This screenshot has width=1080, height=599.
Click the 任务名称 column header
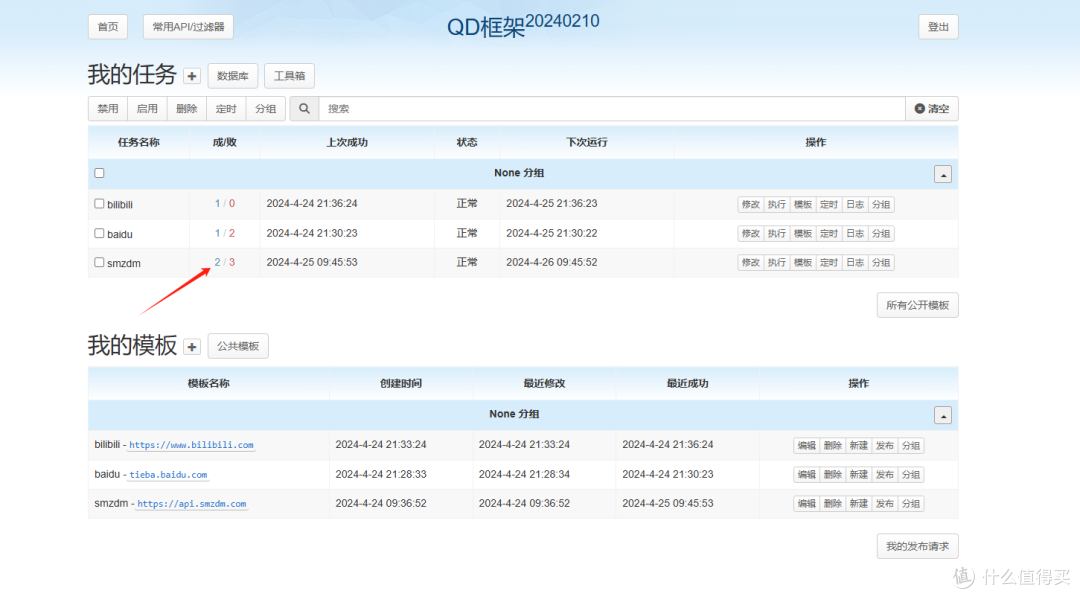(x=138, y=143)
